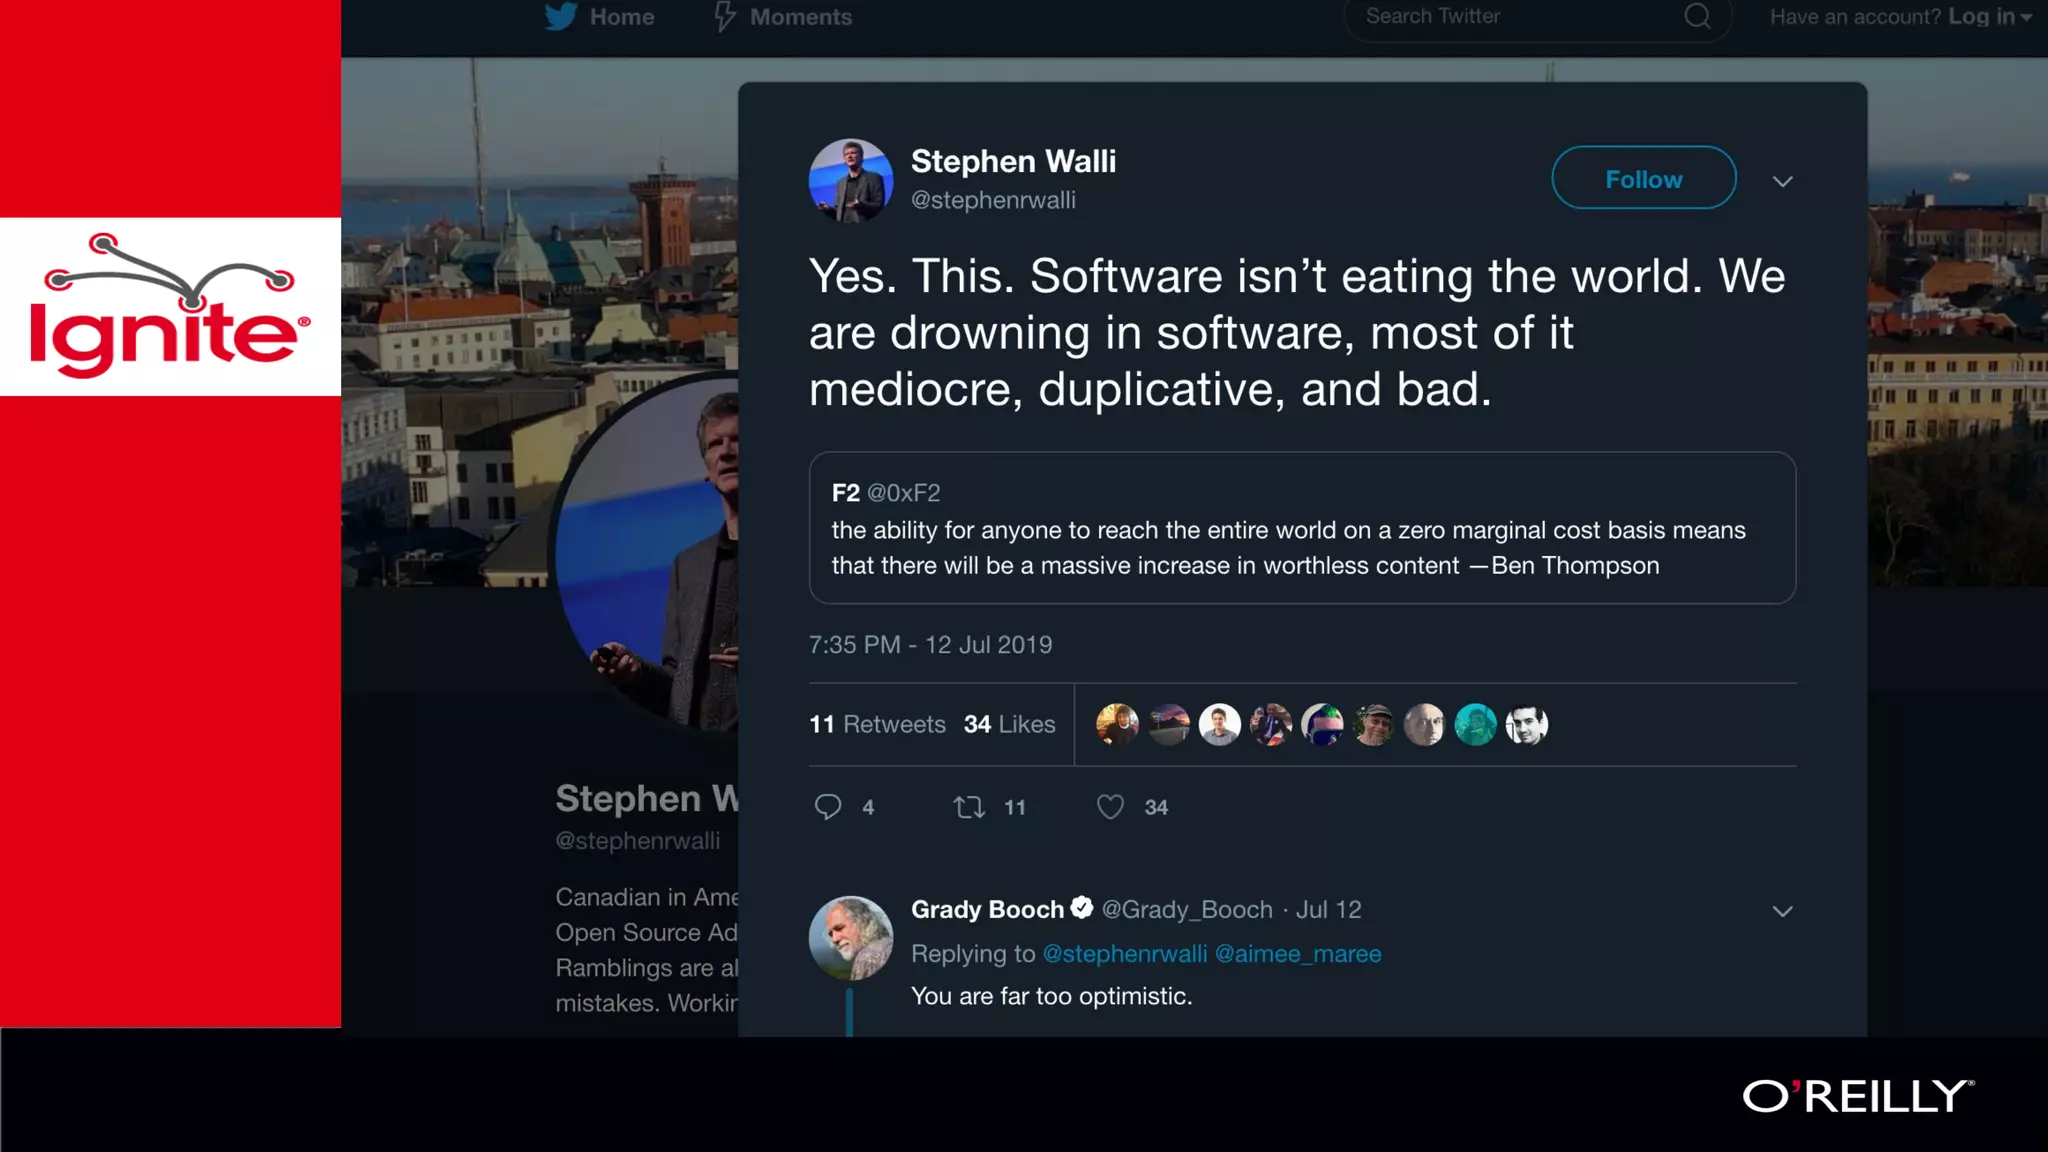Click the Ignite logo
The image size is (2048, 1152).
(170, 306)
